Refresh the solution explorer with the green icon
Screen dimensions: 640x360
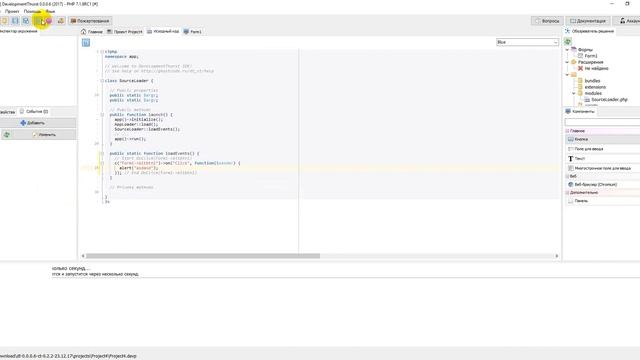click(568, 42)
